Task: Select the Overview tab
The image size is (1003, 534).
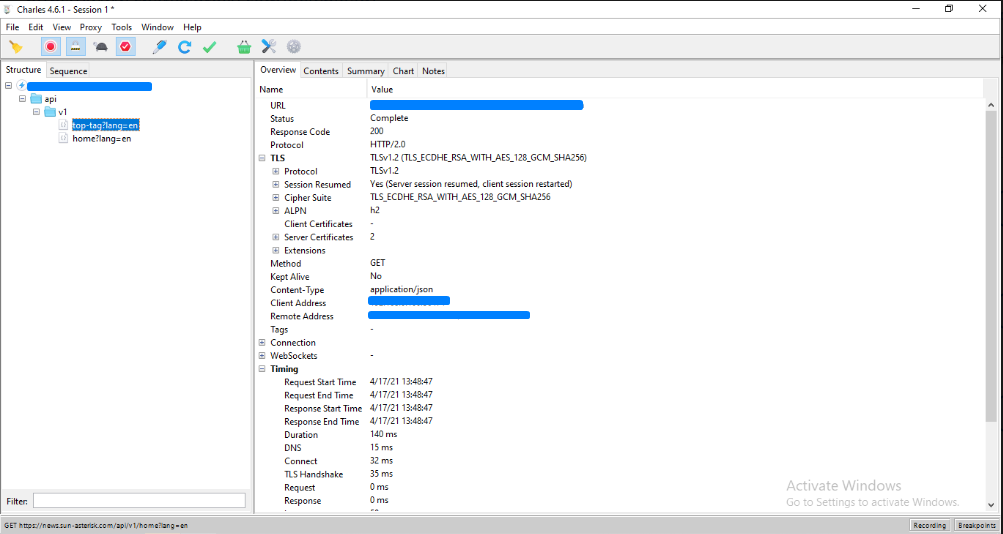Action: click(x=278, y=70)
